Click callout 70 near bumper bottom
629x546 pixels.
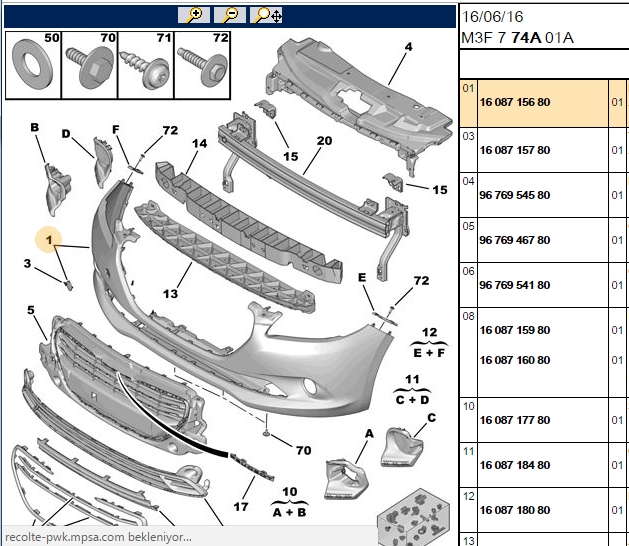click(x=304, y=450)
